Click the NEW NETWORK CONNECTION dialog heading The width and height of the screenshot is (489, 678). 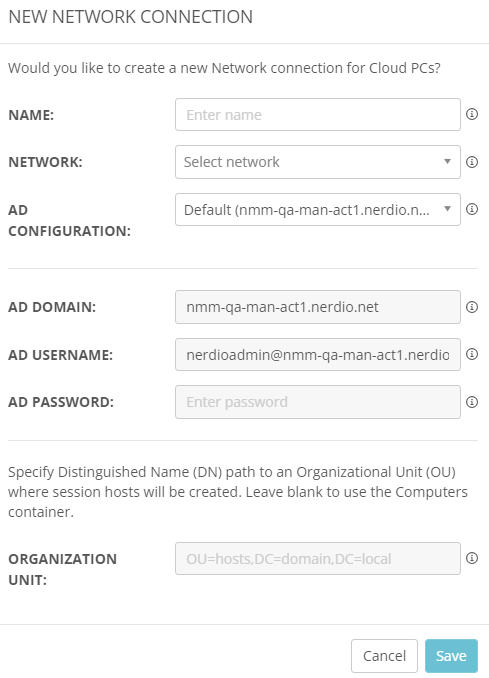pyautogui.click(x=131, y=17)
